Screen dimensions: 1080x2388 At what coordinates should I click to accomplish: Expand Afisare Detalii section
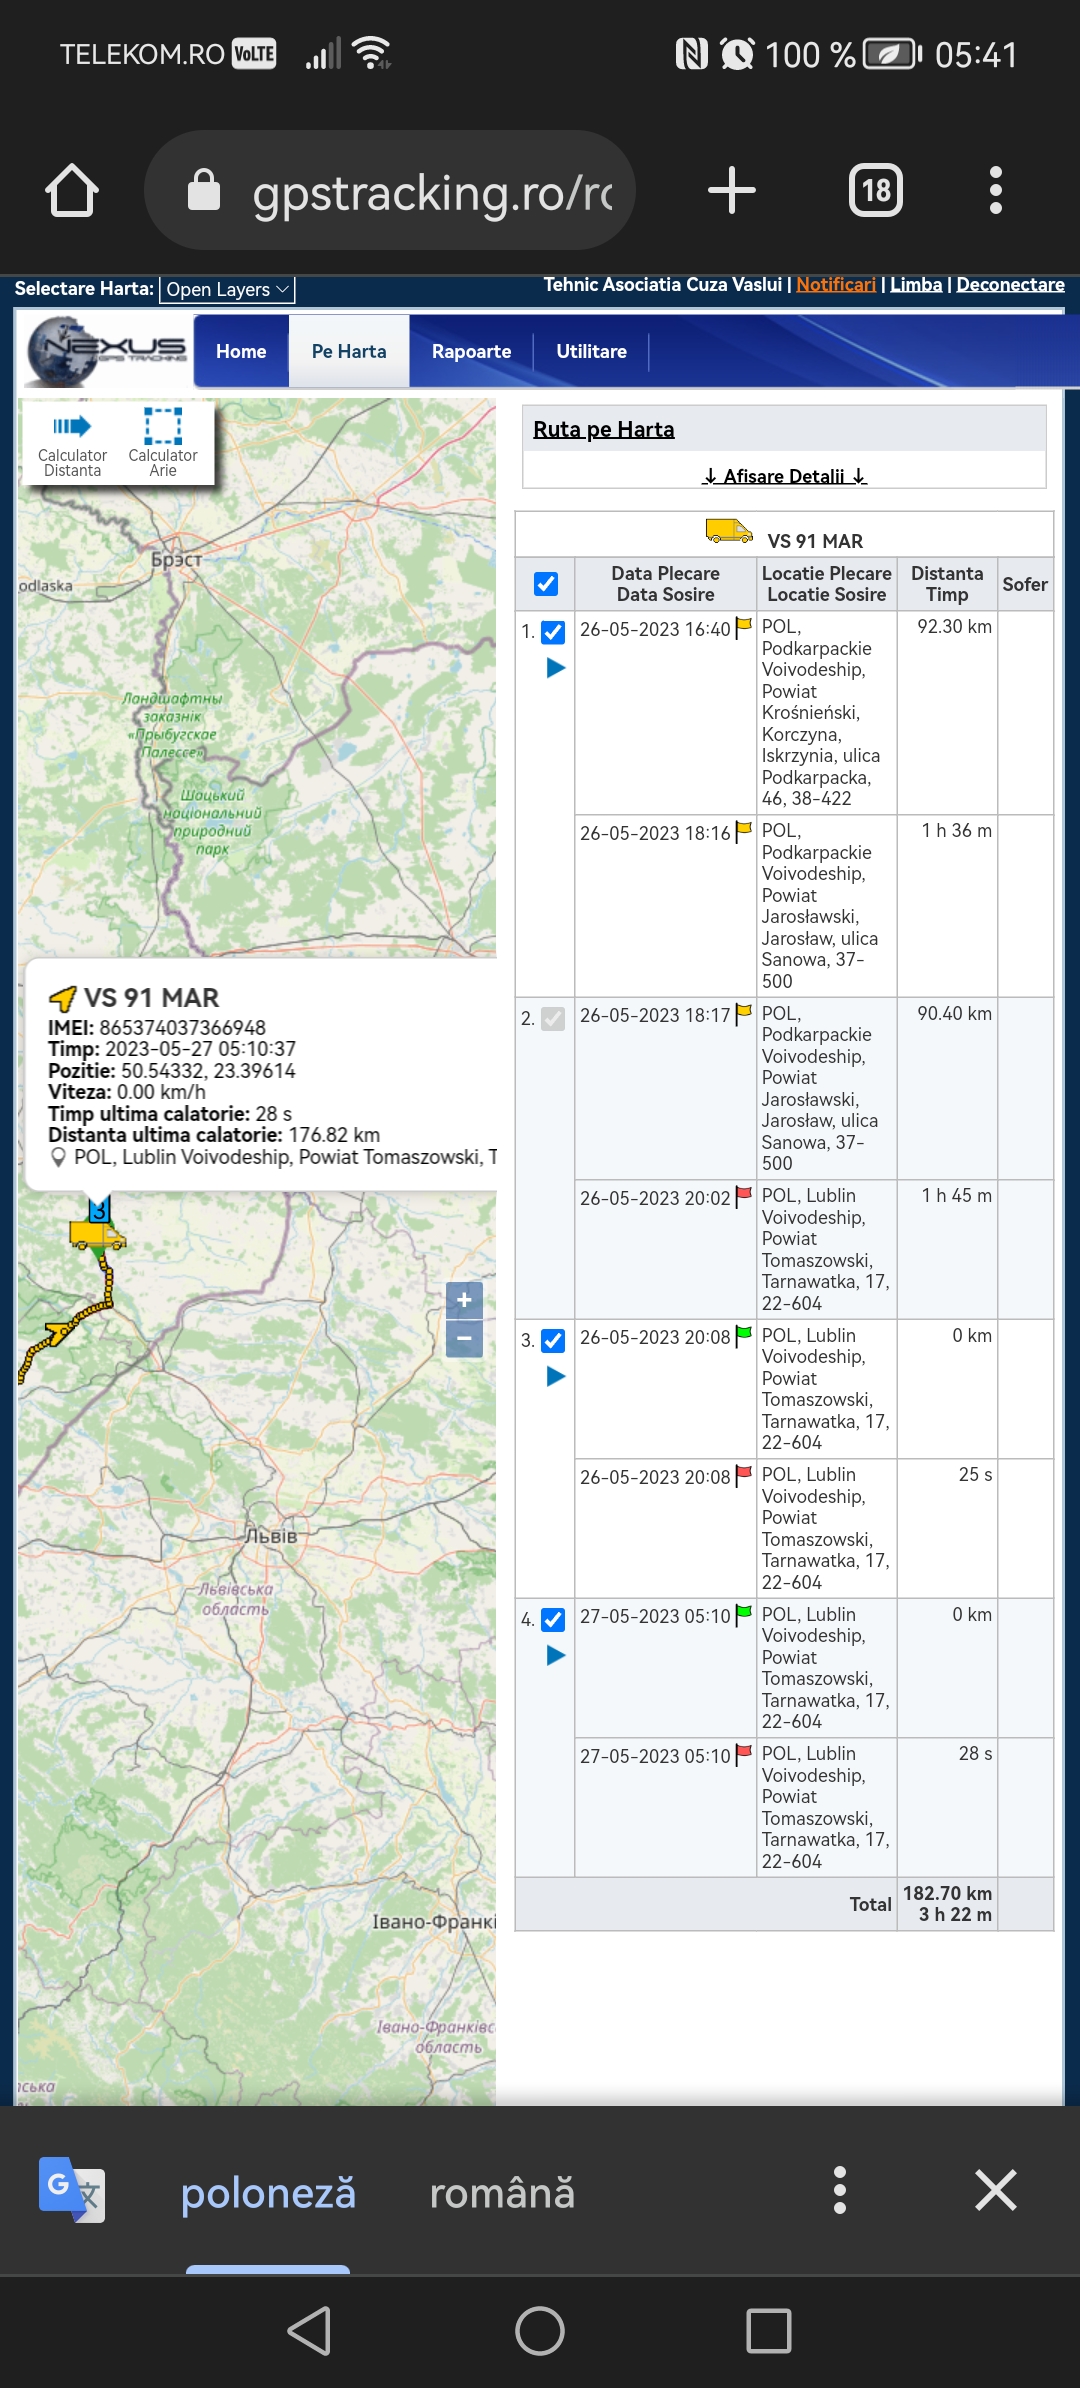(x=784, y=476)
